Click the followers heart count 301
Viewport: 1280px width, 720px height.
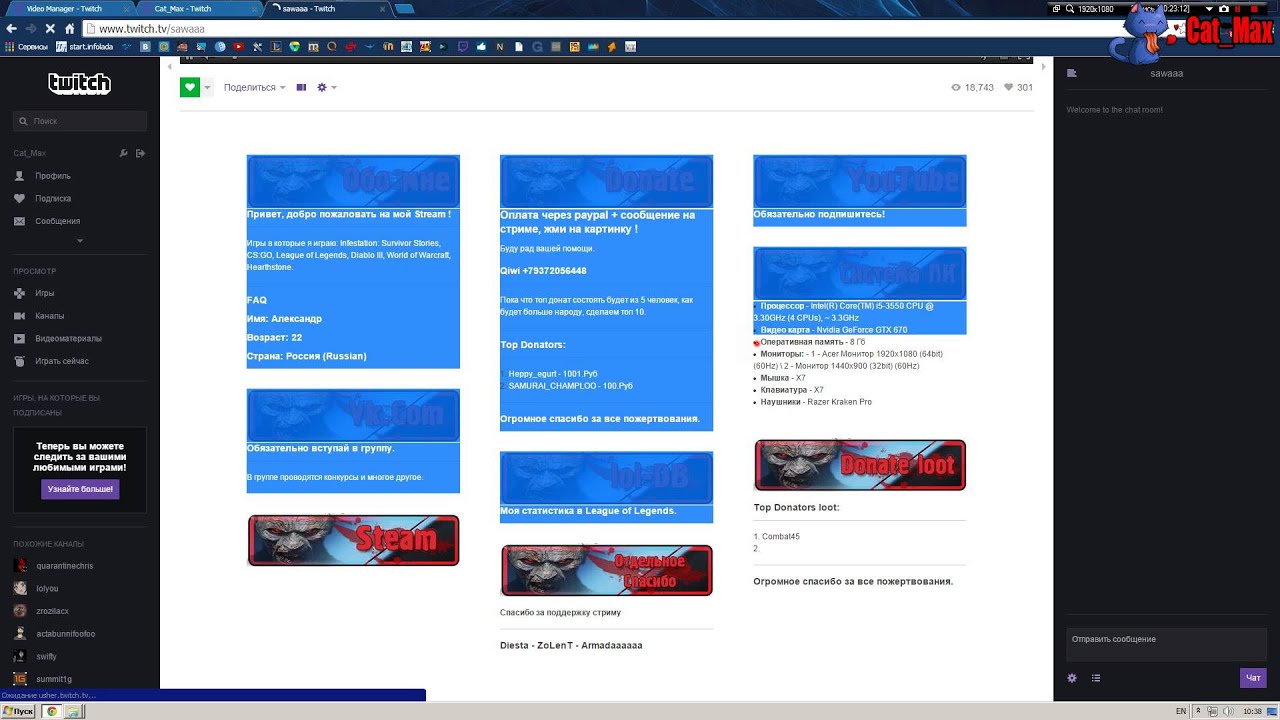(x=1019, y=88)
